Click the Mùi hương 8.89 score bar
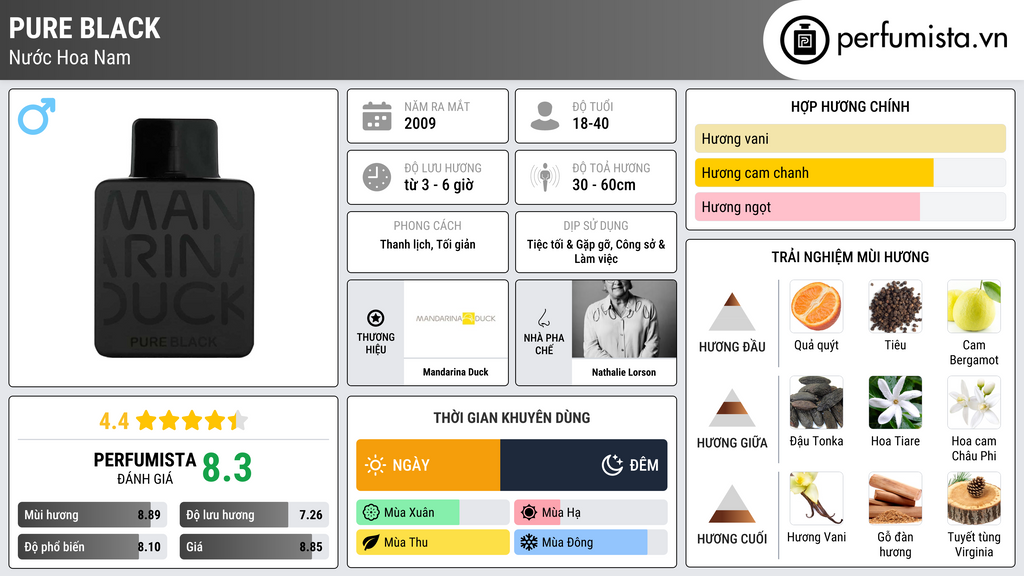 pyautogui.click(x=92, y=515)
